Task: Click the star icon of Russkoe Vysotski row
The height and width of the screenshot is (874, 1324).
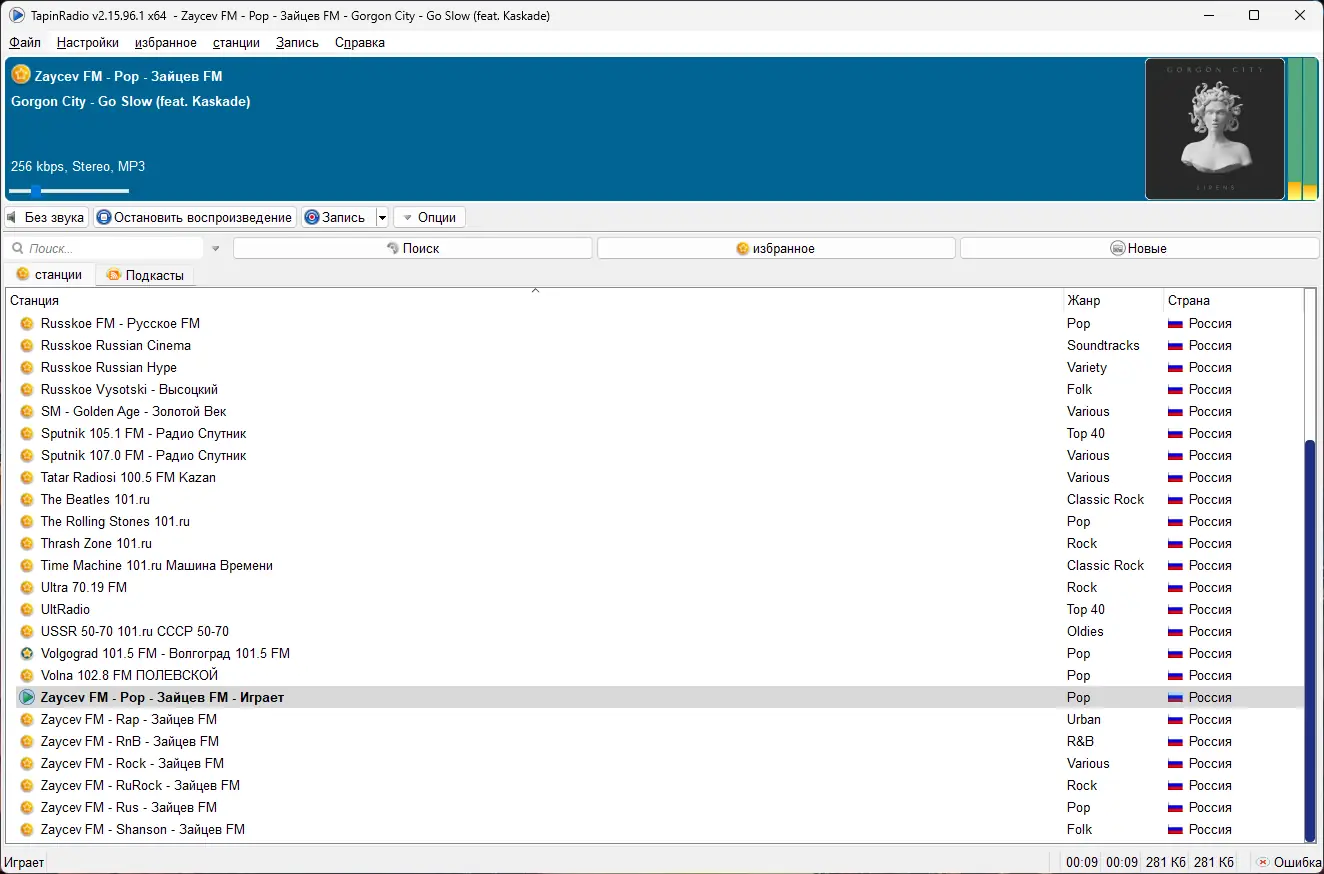Action: (27, 390)
